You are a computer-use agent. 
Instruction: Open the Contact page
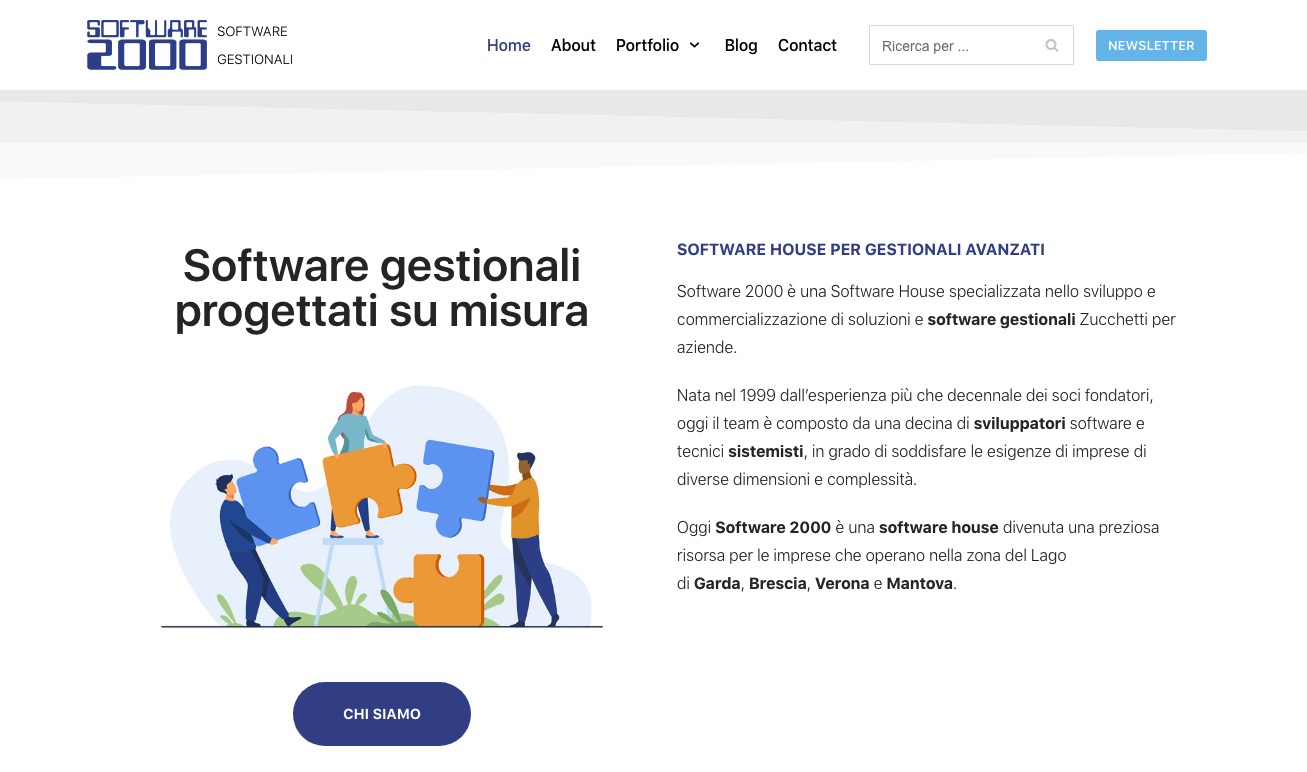807,45
